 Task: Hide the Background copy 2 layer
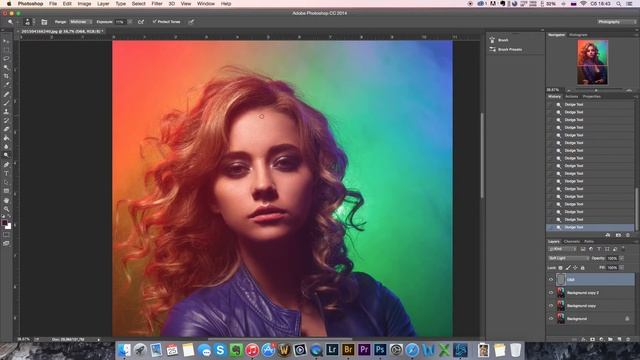[x=551, y=293]
